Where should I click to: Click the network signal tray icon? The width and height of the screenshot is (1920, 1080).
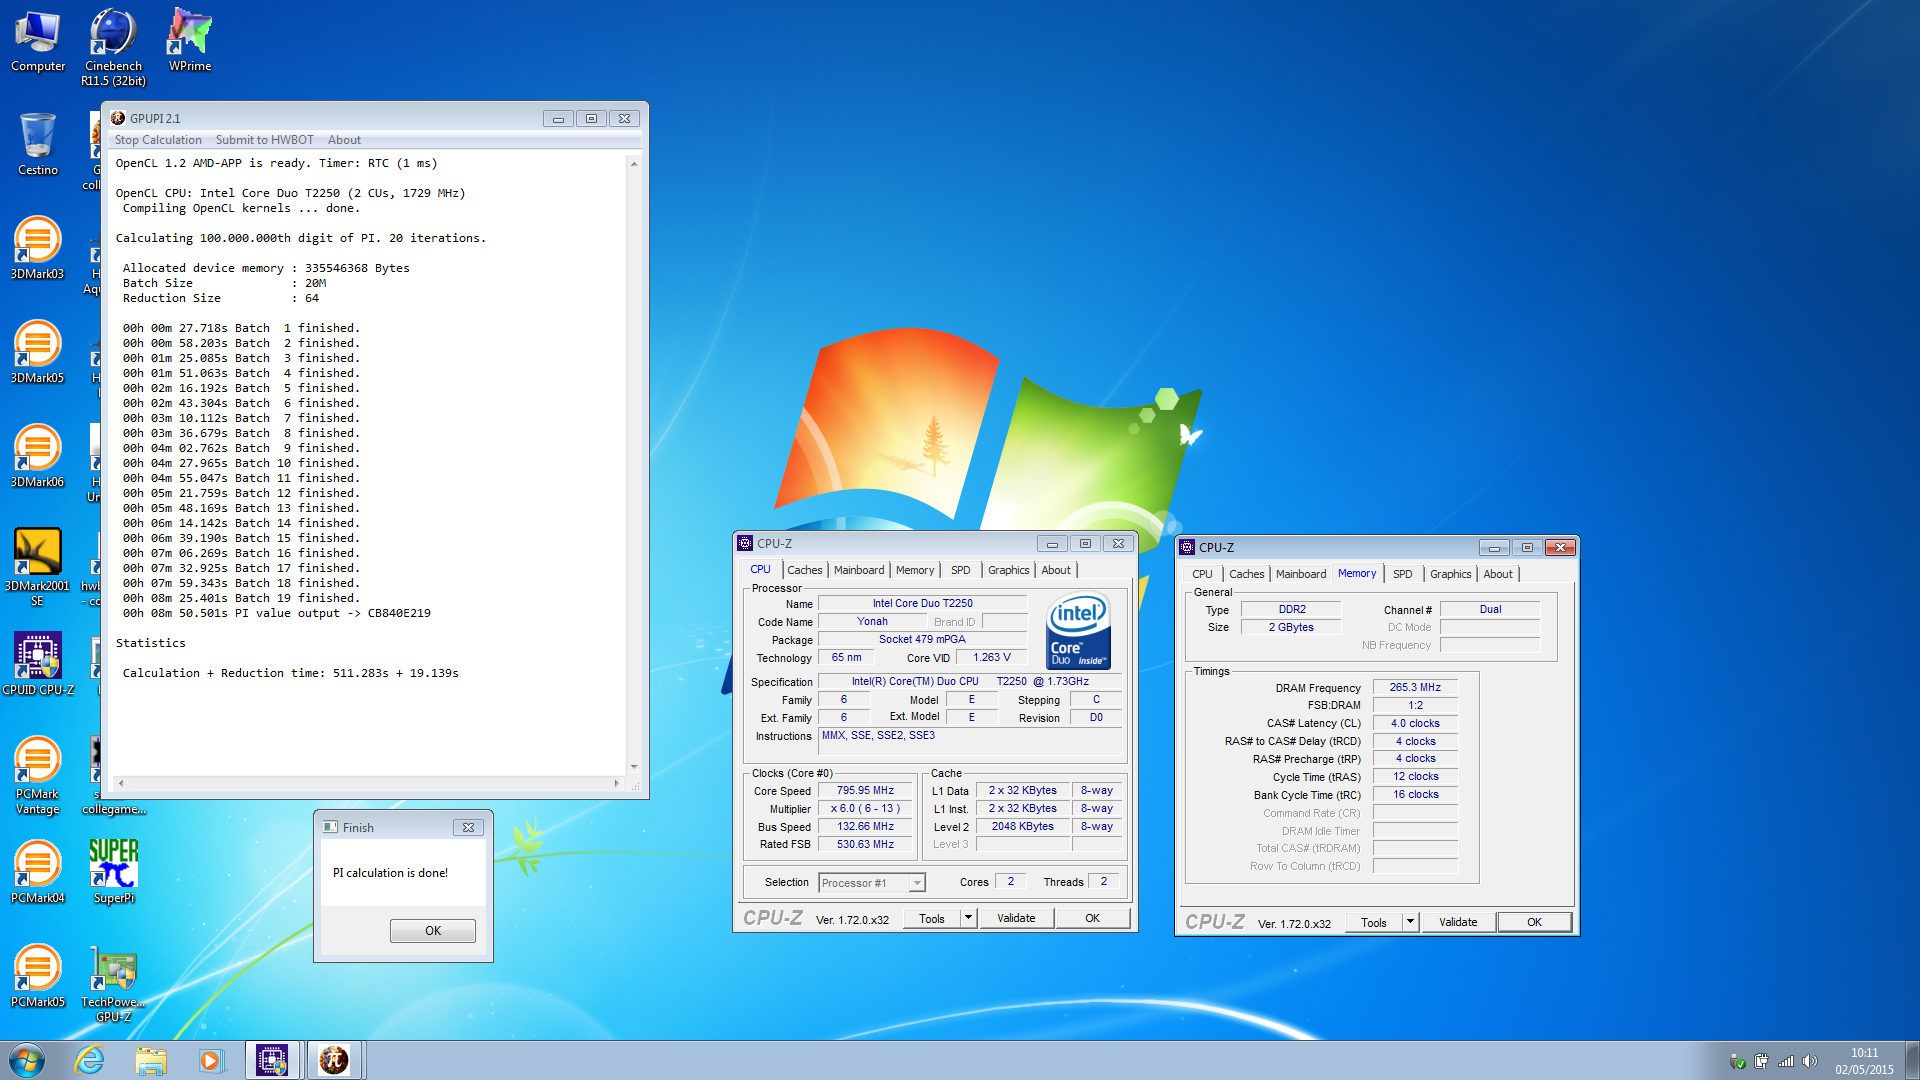pyautogui.click(x=1785, y=1061)
